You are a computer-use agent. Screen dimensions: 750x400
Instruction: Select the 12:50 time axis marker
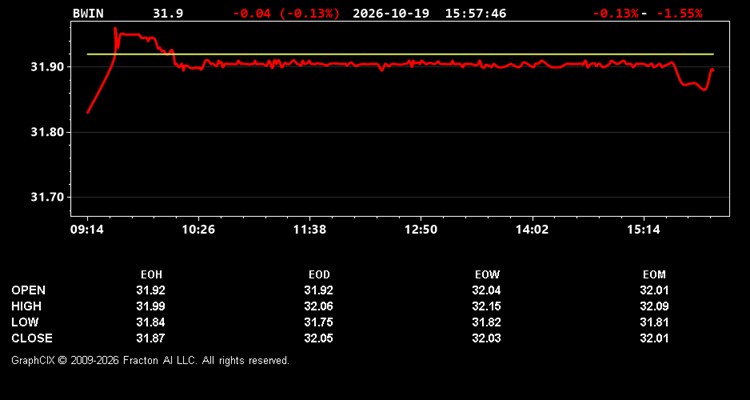[x=421, y=230]
